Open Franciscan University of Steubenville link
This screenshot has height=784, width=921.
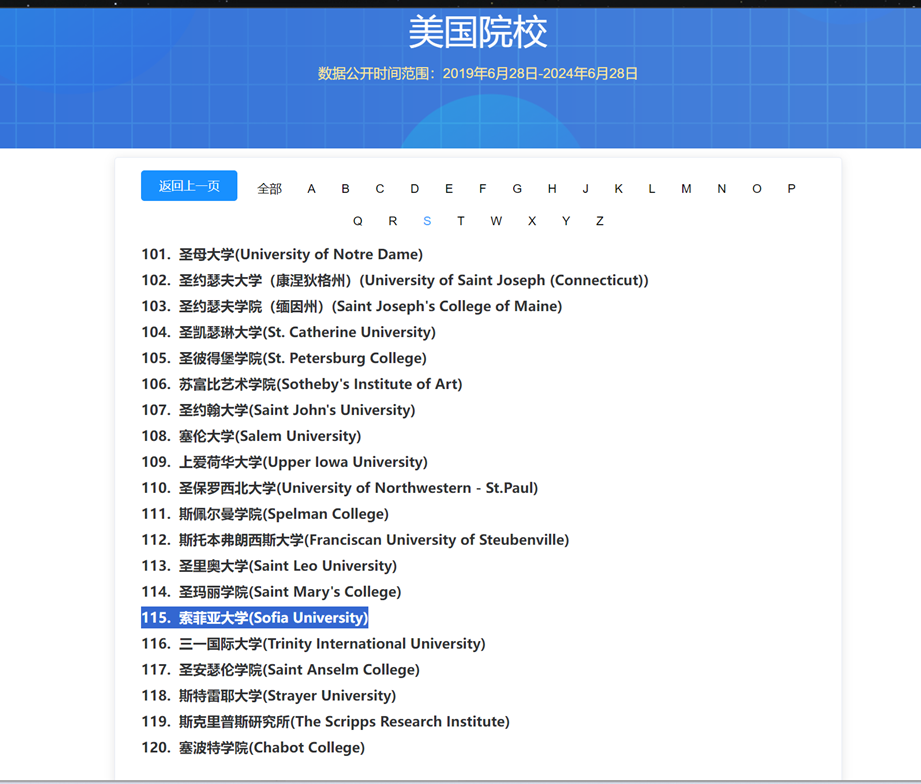point(373,540)
